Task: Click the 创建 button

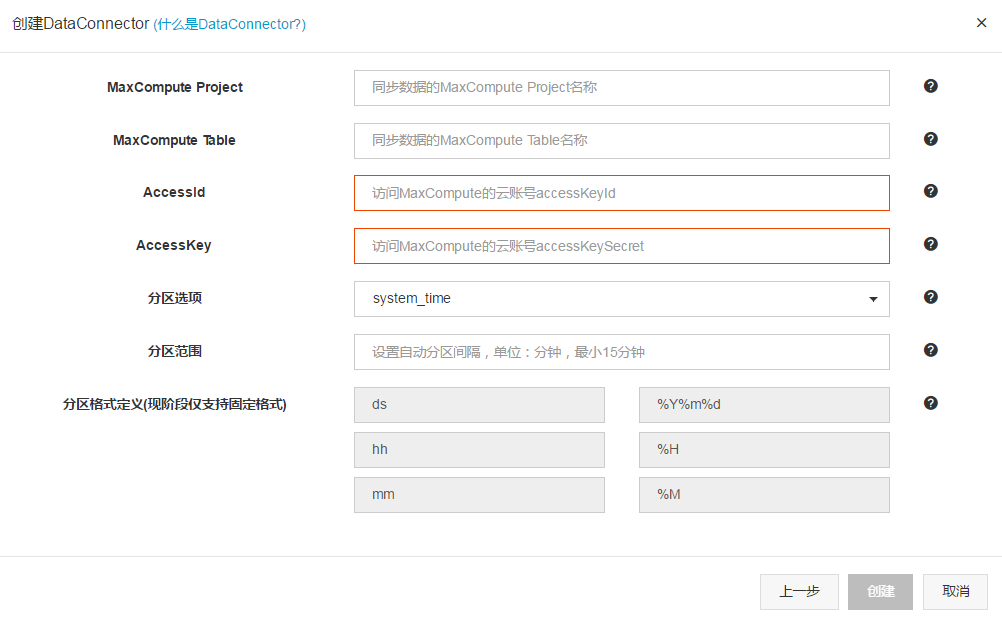Action: pyautogui.click(x=881, y=592)
